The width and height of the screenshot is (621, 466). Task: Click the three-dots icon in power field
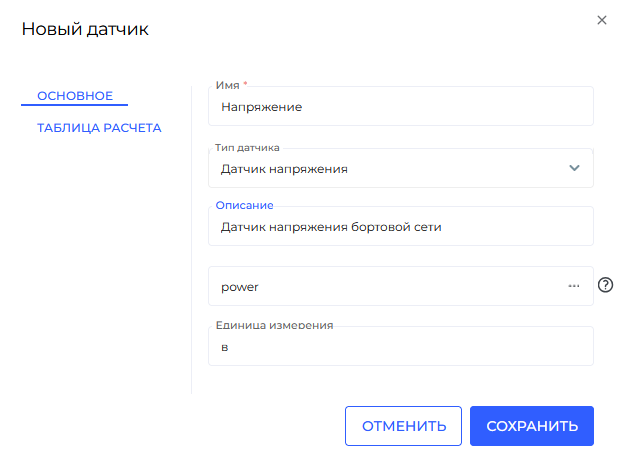click(x=573, y=286)
